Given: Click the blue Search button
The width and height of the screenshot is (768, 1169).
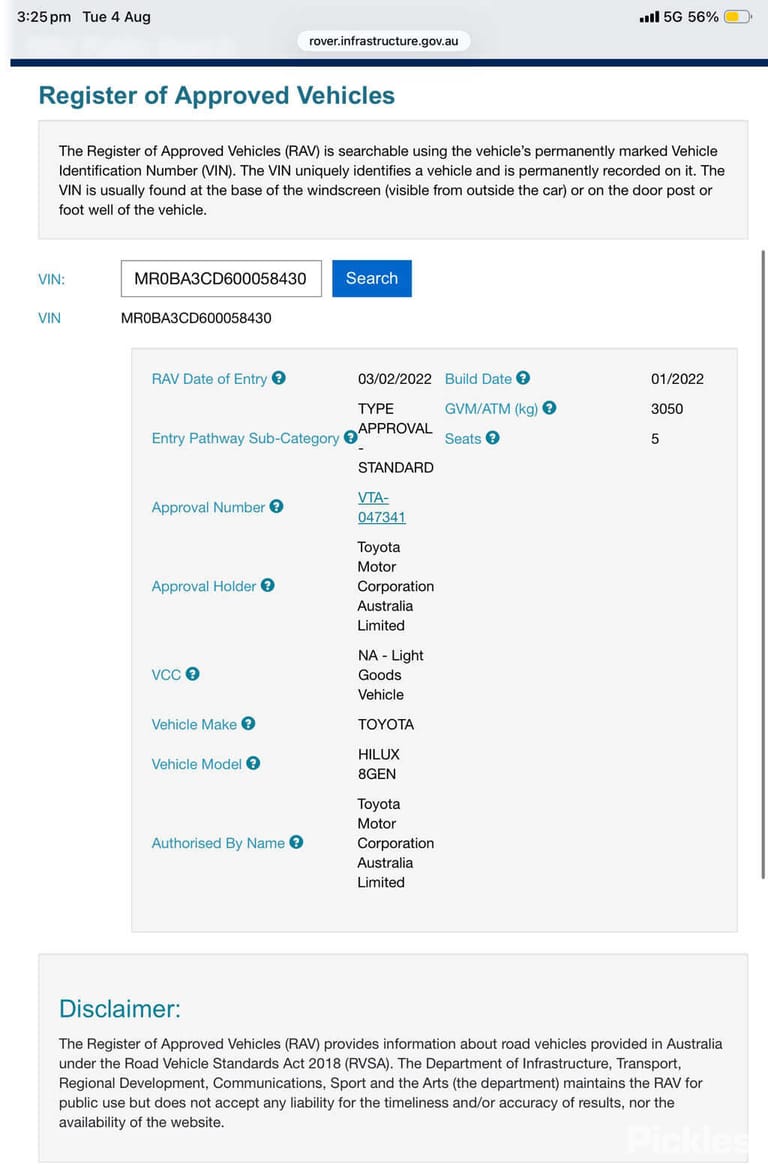Looking at the screenshot, I should [372, 278].
